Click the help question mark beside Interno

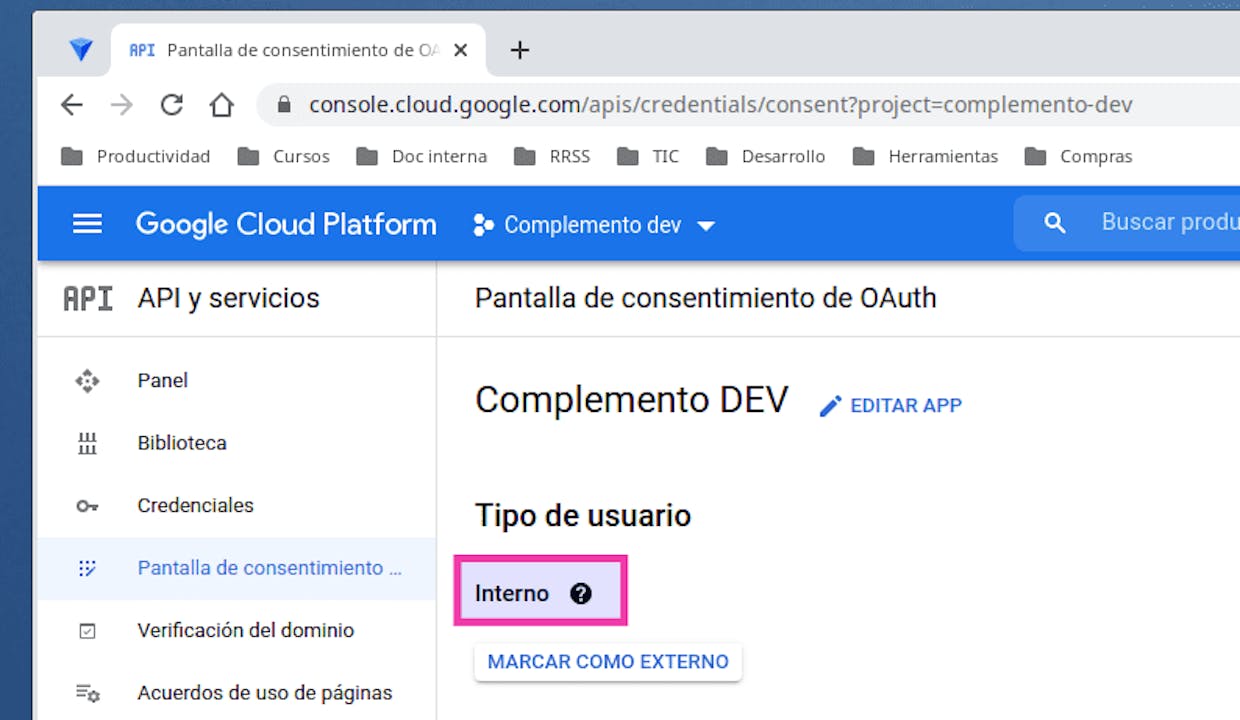tap(581, 594)
